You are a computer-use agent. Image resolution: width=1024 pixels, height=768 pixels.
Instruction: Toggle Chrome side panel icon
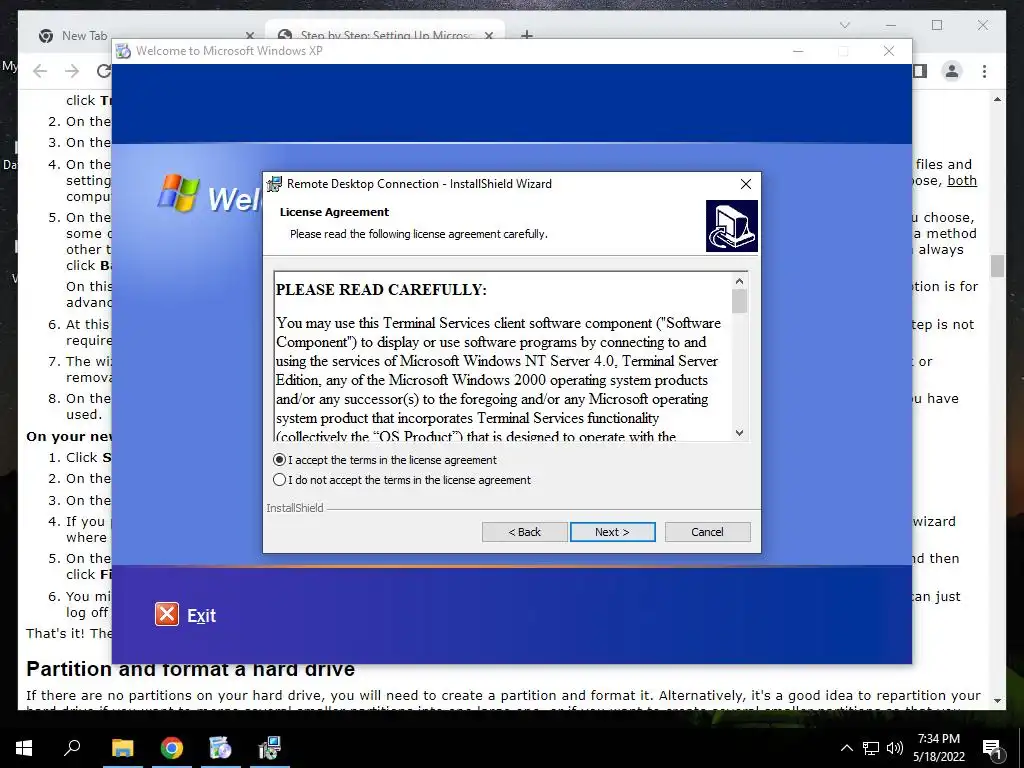[920, 71]
